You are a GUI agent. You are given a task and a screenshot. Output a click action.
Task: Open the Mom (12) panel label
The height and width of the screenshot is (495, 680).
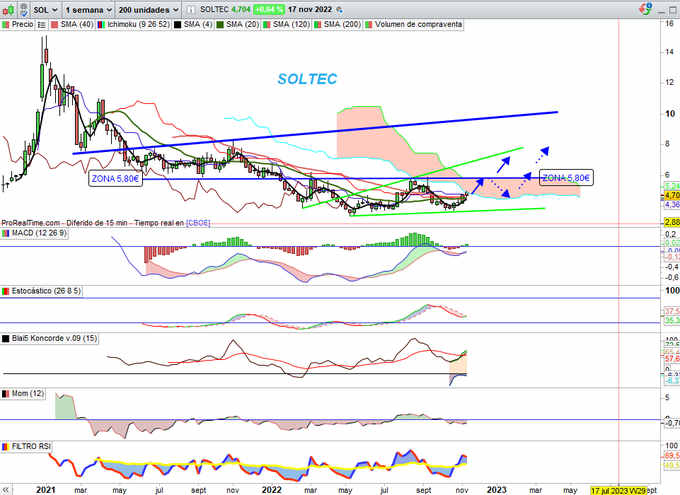[28, 393]
